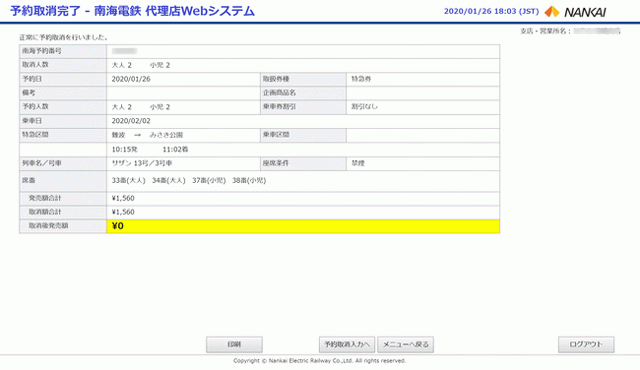Click 予約日 value 2020/01/26

coord(131,79)
